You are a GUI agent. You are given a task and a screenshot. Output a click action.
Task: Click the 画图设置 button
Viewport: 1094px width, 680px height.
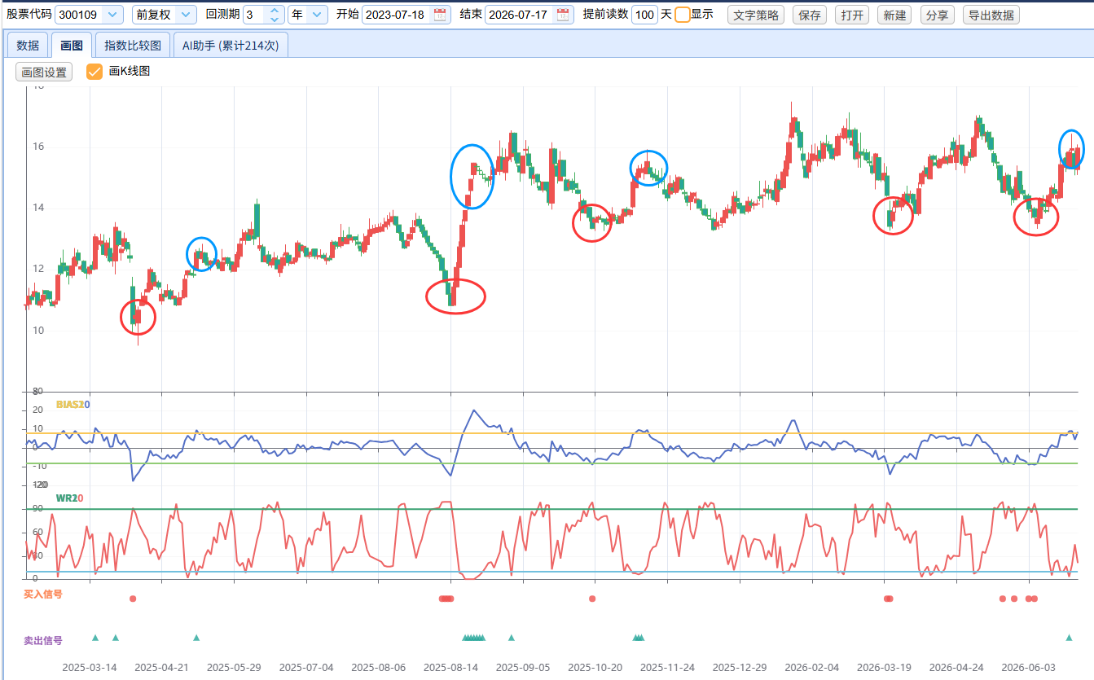(44, 72)
